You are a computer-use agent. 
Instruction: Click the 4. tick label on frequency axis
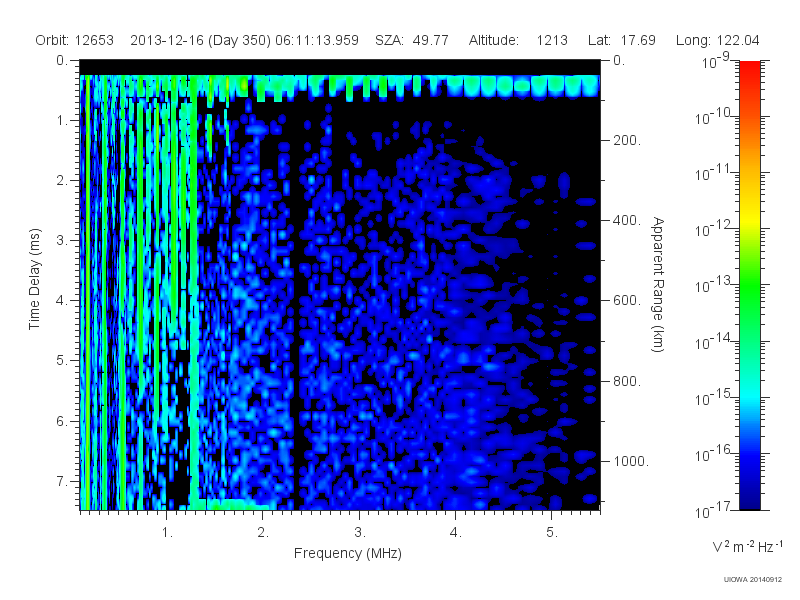tap(456, 533)
